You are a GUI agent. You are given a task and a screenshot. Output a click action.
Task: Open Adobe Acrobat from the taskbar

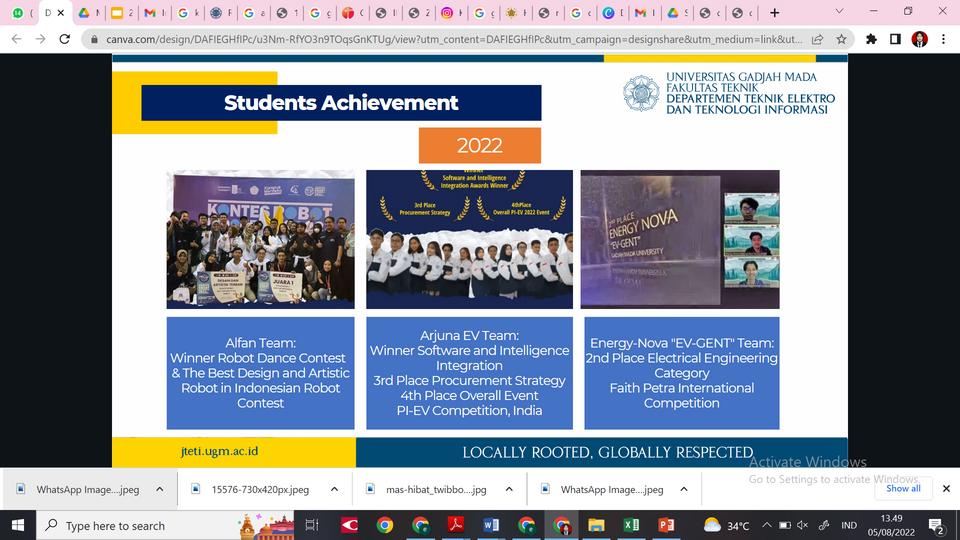[456, 525]
